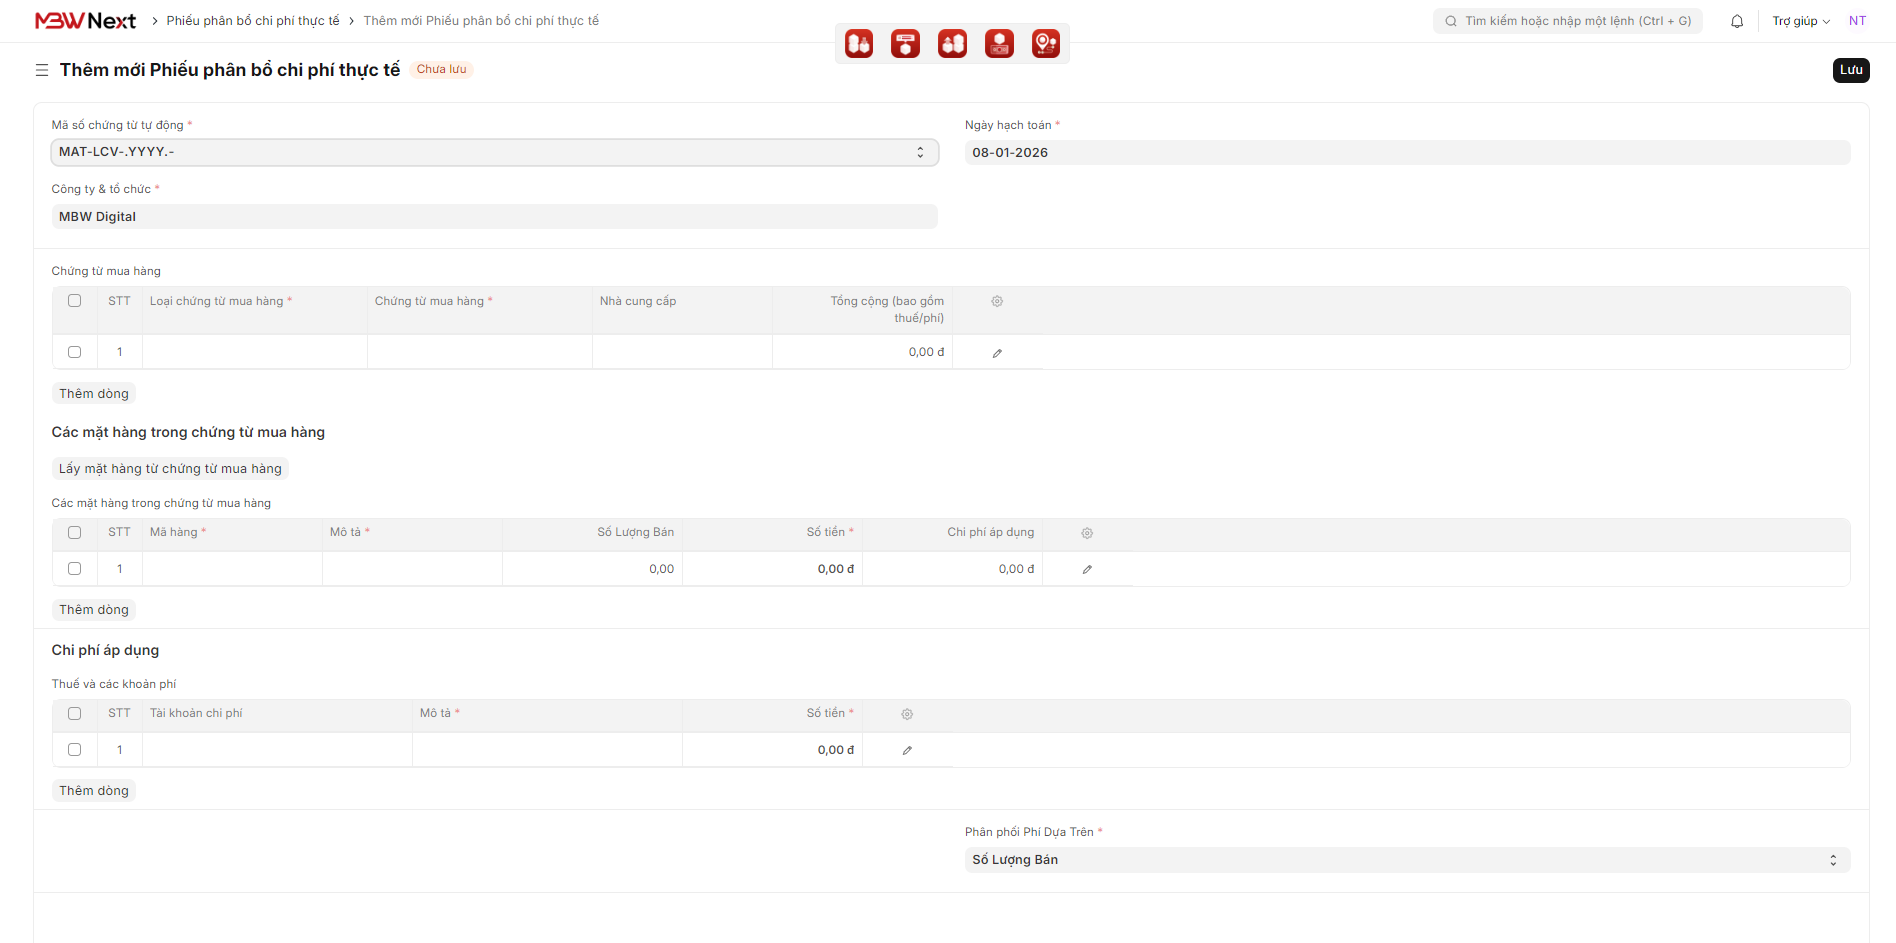
Task: Open column settings gear for Chứng từ mua hàng table
Action: [x=997, y=301]
